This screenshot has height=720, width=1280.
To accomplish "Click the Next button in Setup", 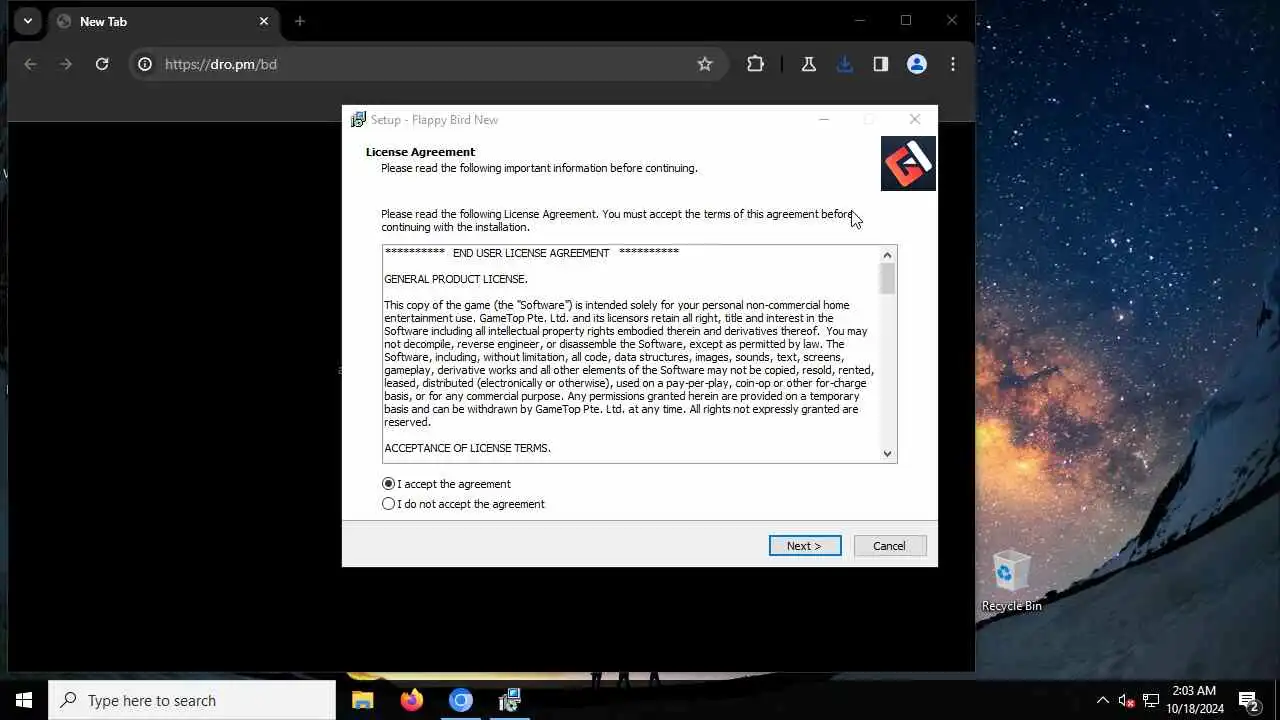I will tap(805, 546).
